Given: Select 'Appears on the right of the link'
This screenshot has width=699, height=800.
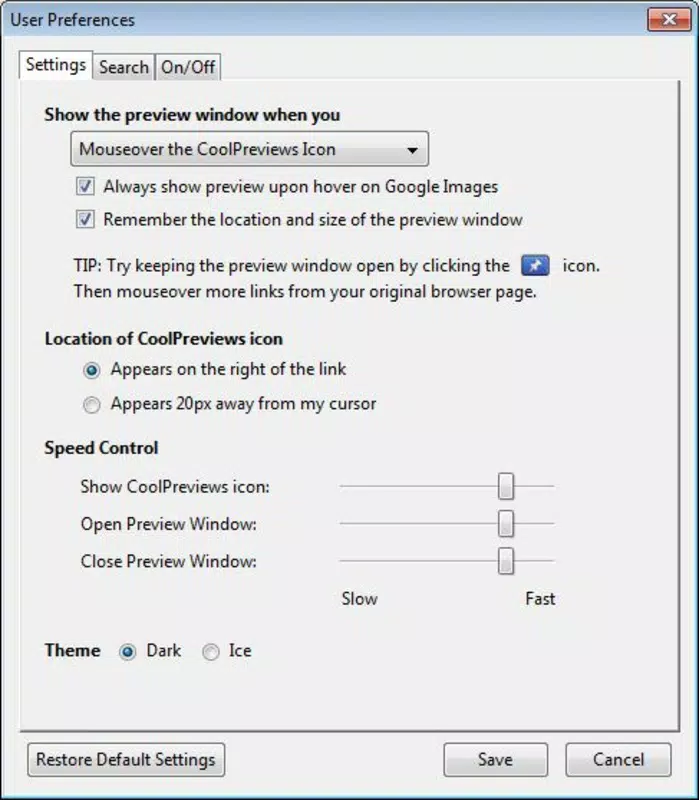Looking at the screenshot, I should [x=91, y=370].
